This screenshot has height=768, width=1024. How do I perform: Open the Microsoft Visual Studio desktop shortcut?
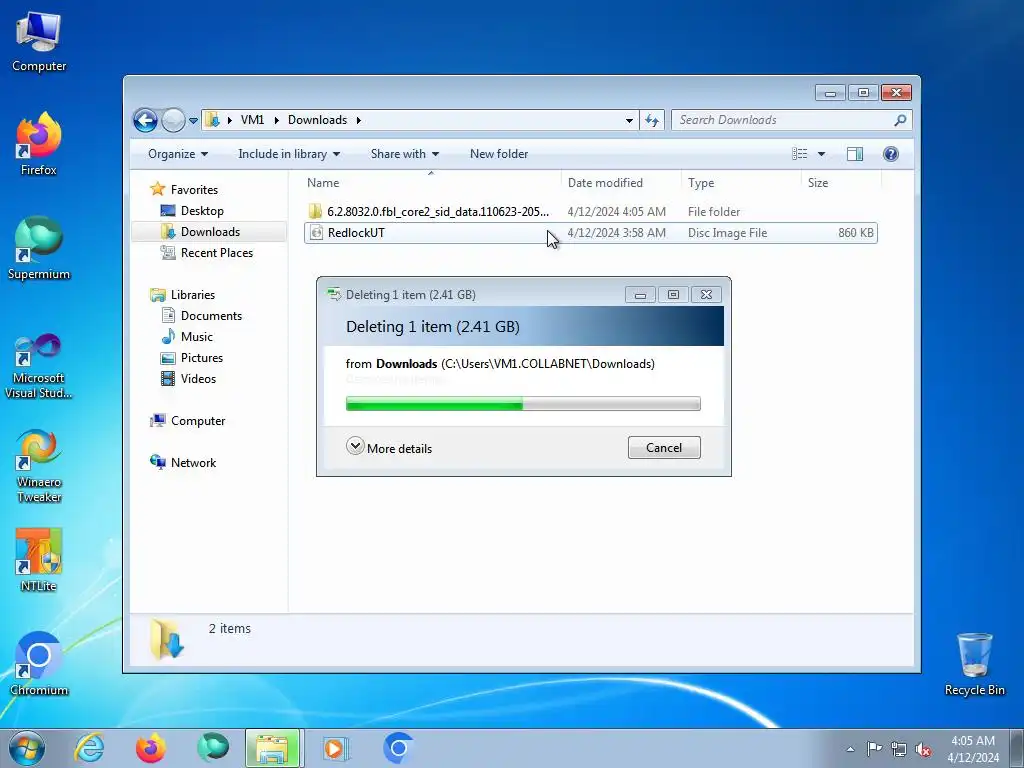(x=39, y=366)
